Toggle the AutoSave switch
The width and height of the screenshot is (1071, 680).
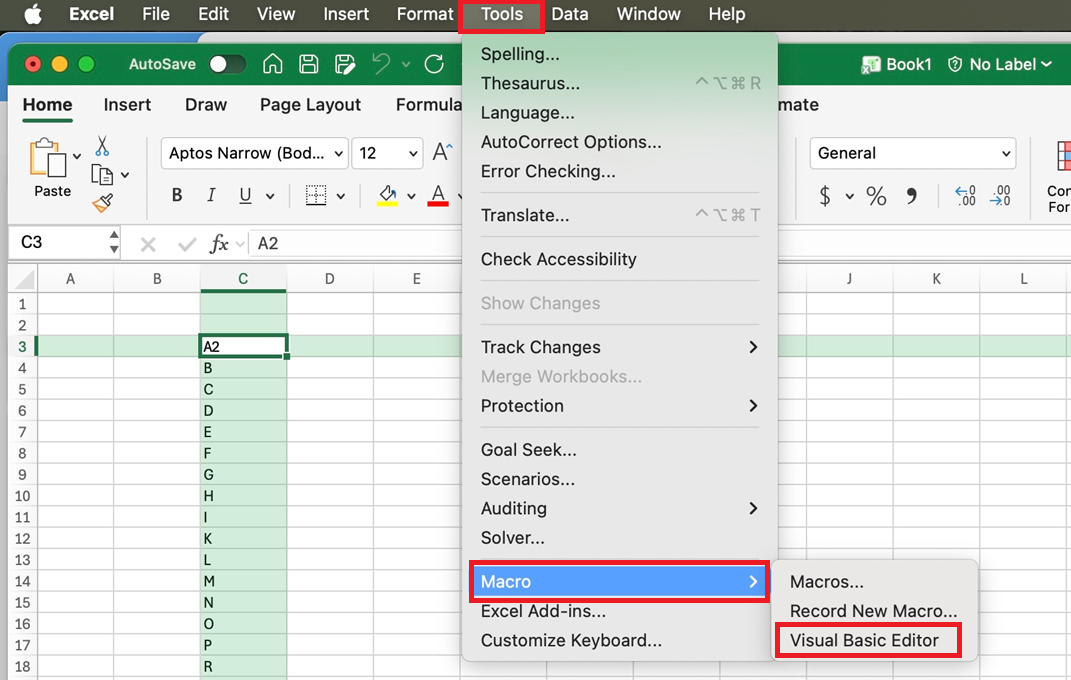pos(228,64)
